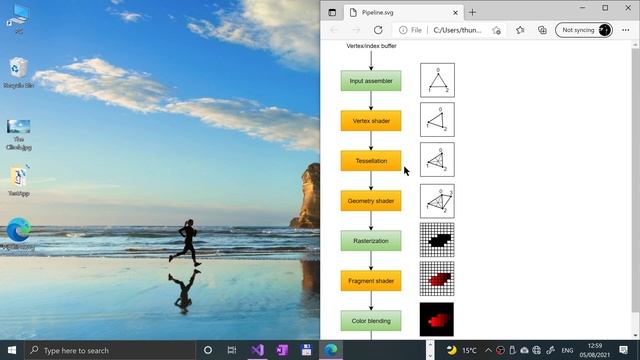
Task: Open the network globe tray icon
Action: (x=537, y=350)
